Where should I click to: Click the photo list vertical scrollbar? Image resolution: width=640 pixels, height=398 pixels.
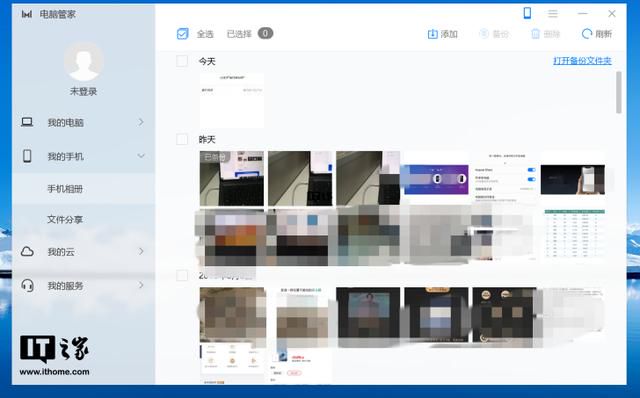pyautogui.click(x=619, y=92)
